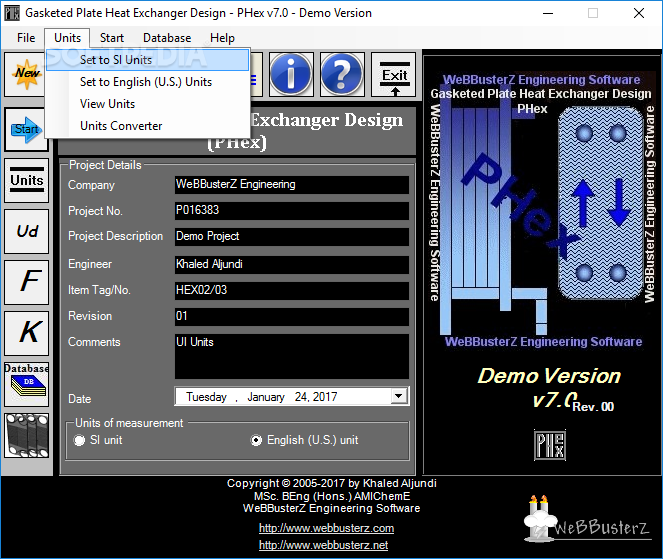Click the Company input field
This screenshot has width=663, height=559.
pos(292,185)
